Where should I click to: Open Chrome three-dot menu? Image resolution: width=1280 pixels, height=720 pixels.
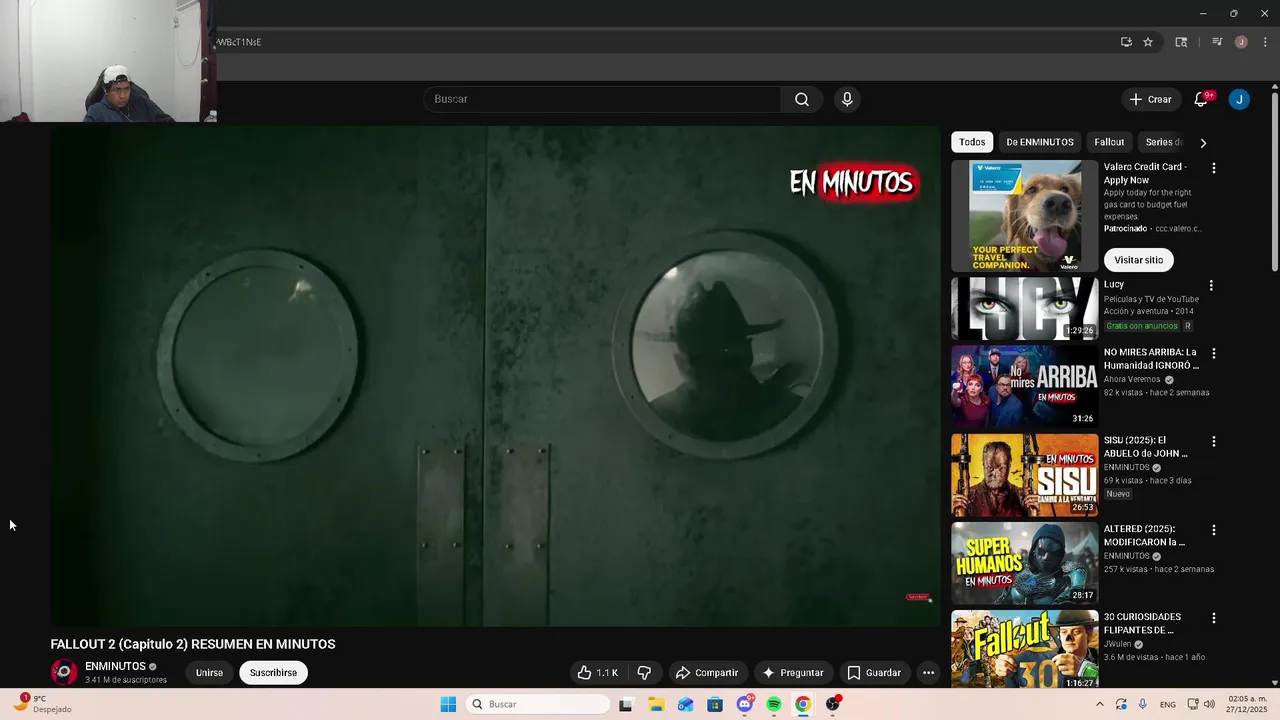(1265, 42)
